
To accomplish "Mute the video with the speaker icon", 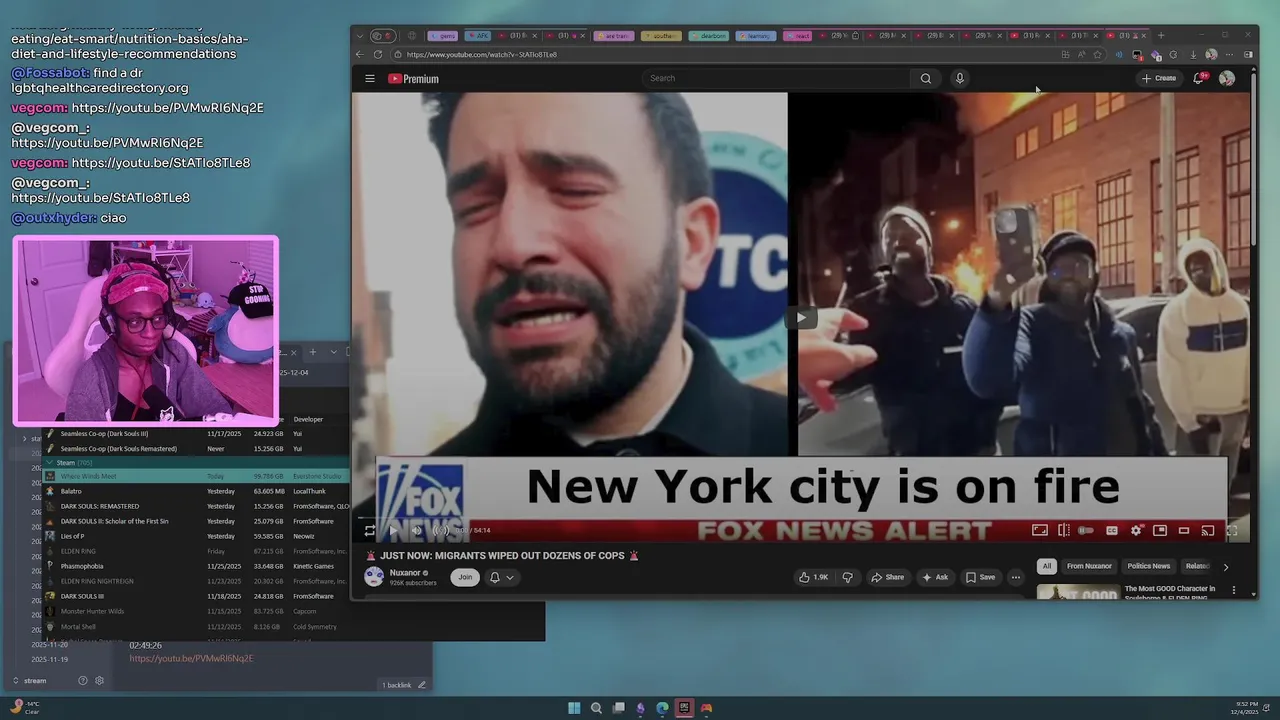I will (x=417, y=530).
